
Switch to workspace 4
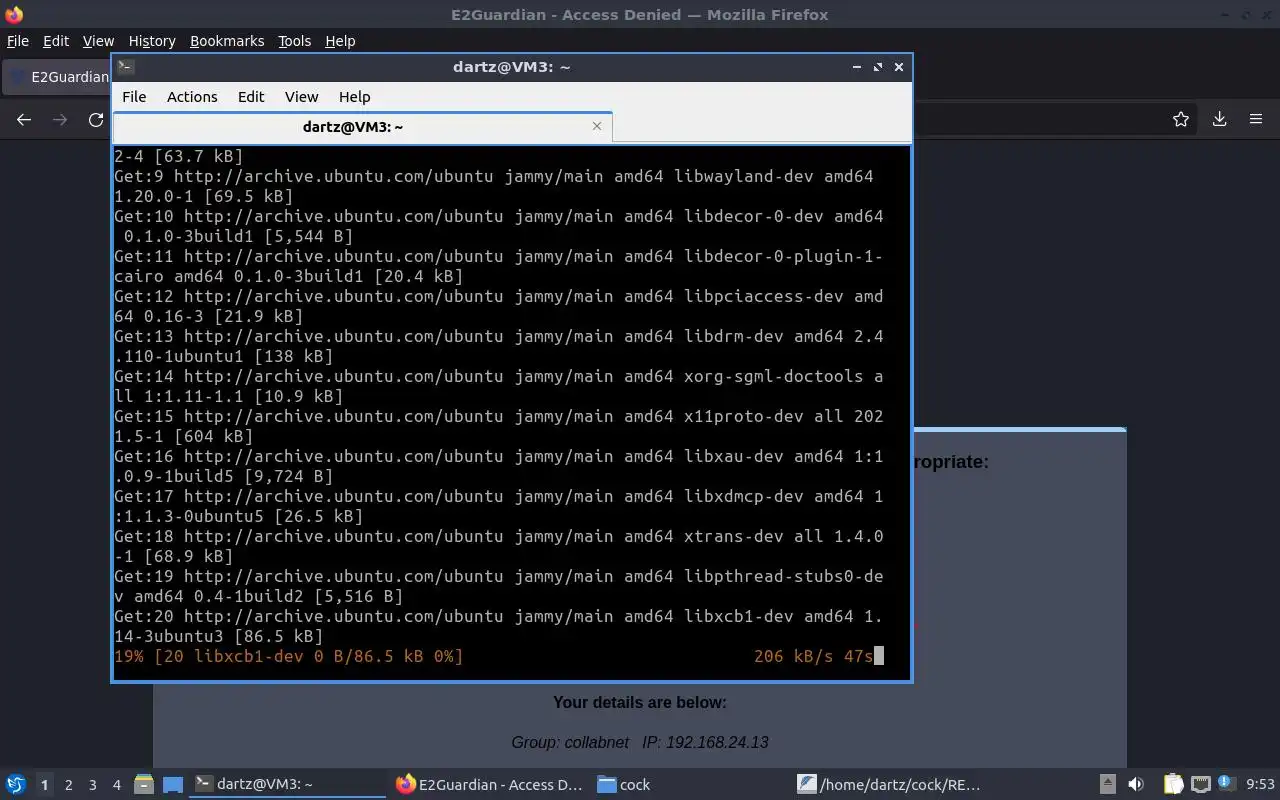(116, 785)
